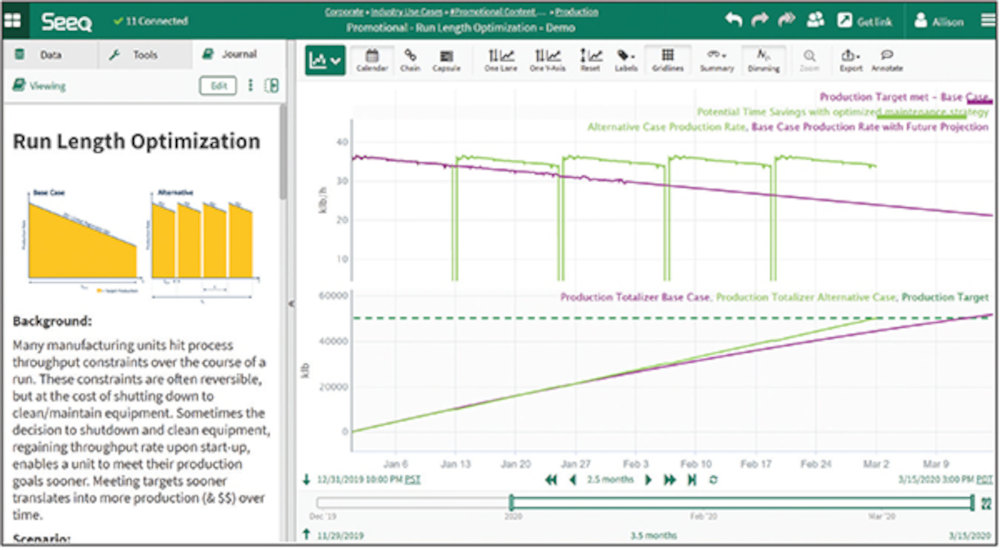Open the Corporate breadcrumb link
This screenshot has height=550, width=1000.
coord(344,12)
